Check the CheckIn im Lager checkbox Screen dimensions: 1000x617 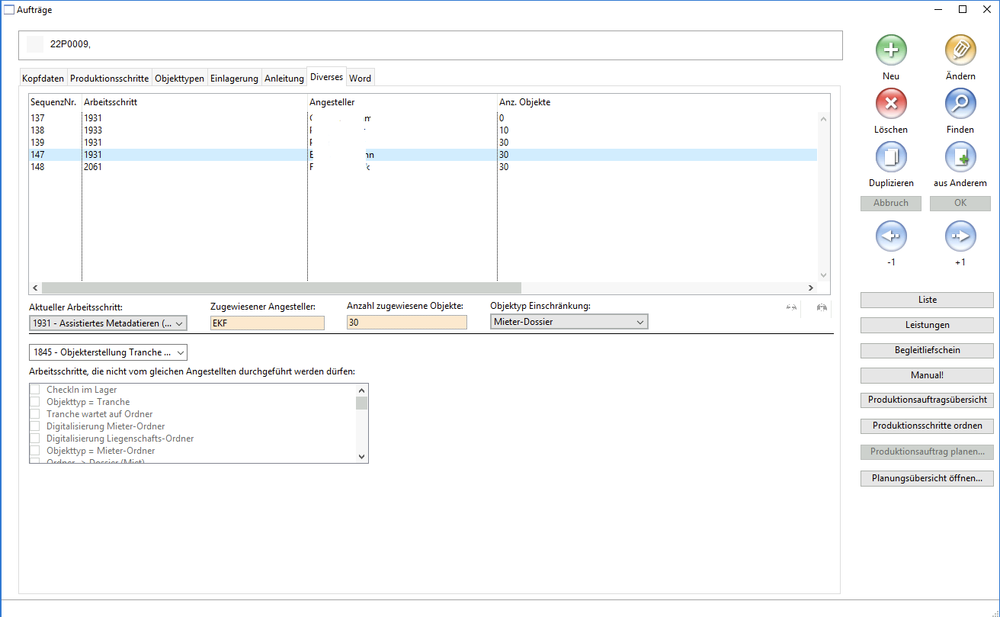point(36,390)
